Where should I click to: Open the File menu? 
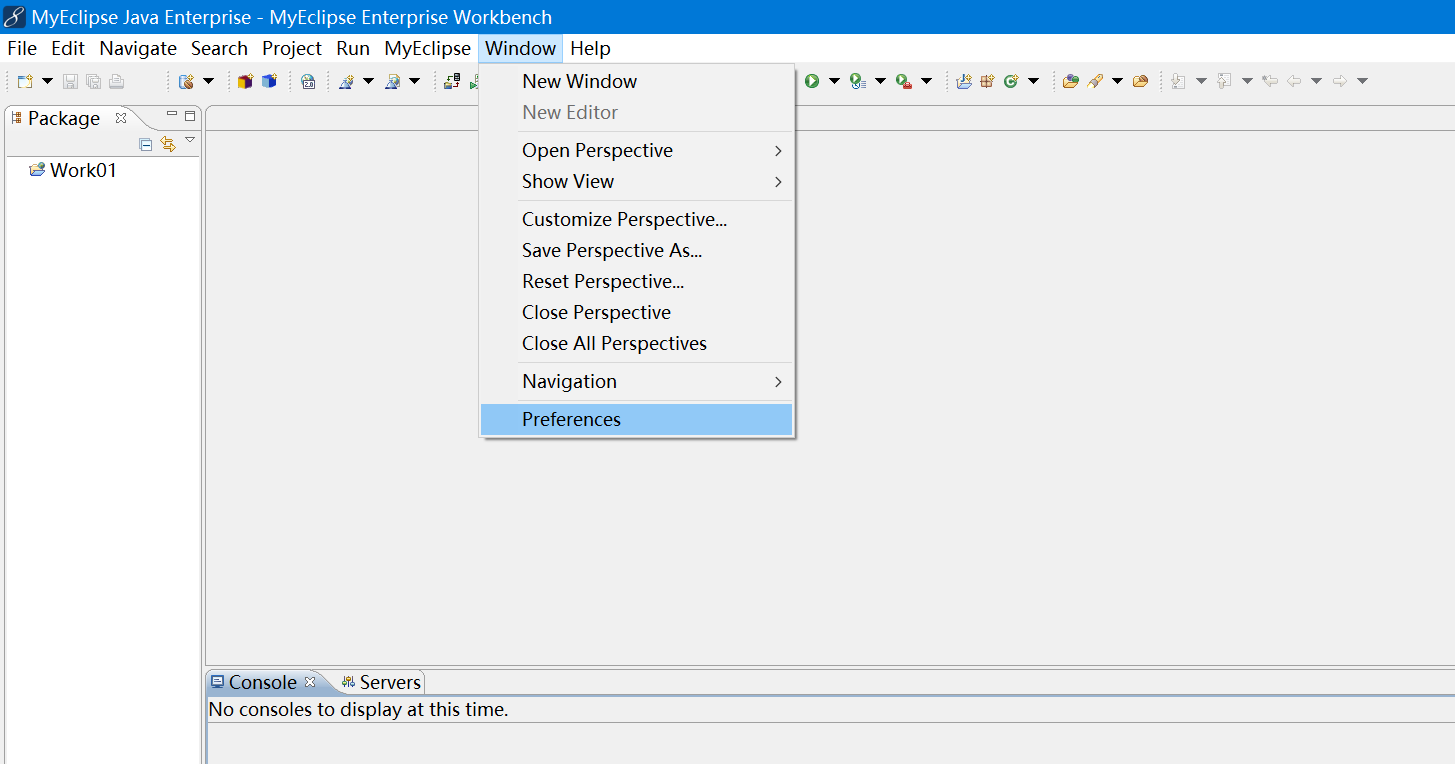22,48
